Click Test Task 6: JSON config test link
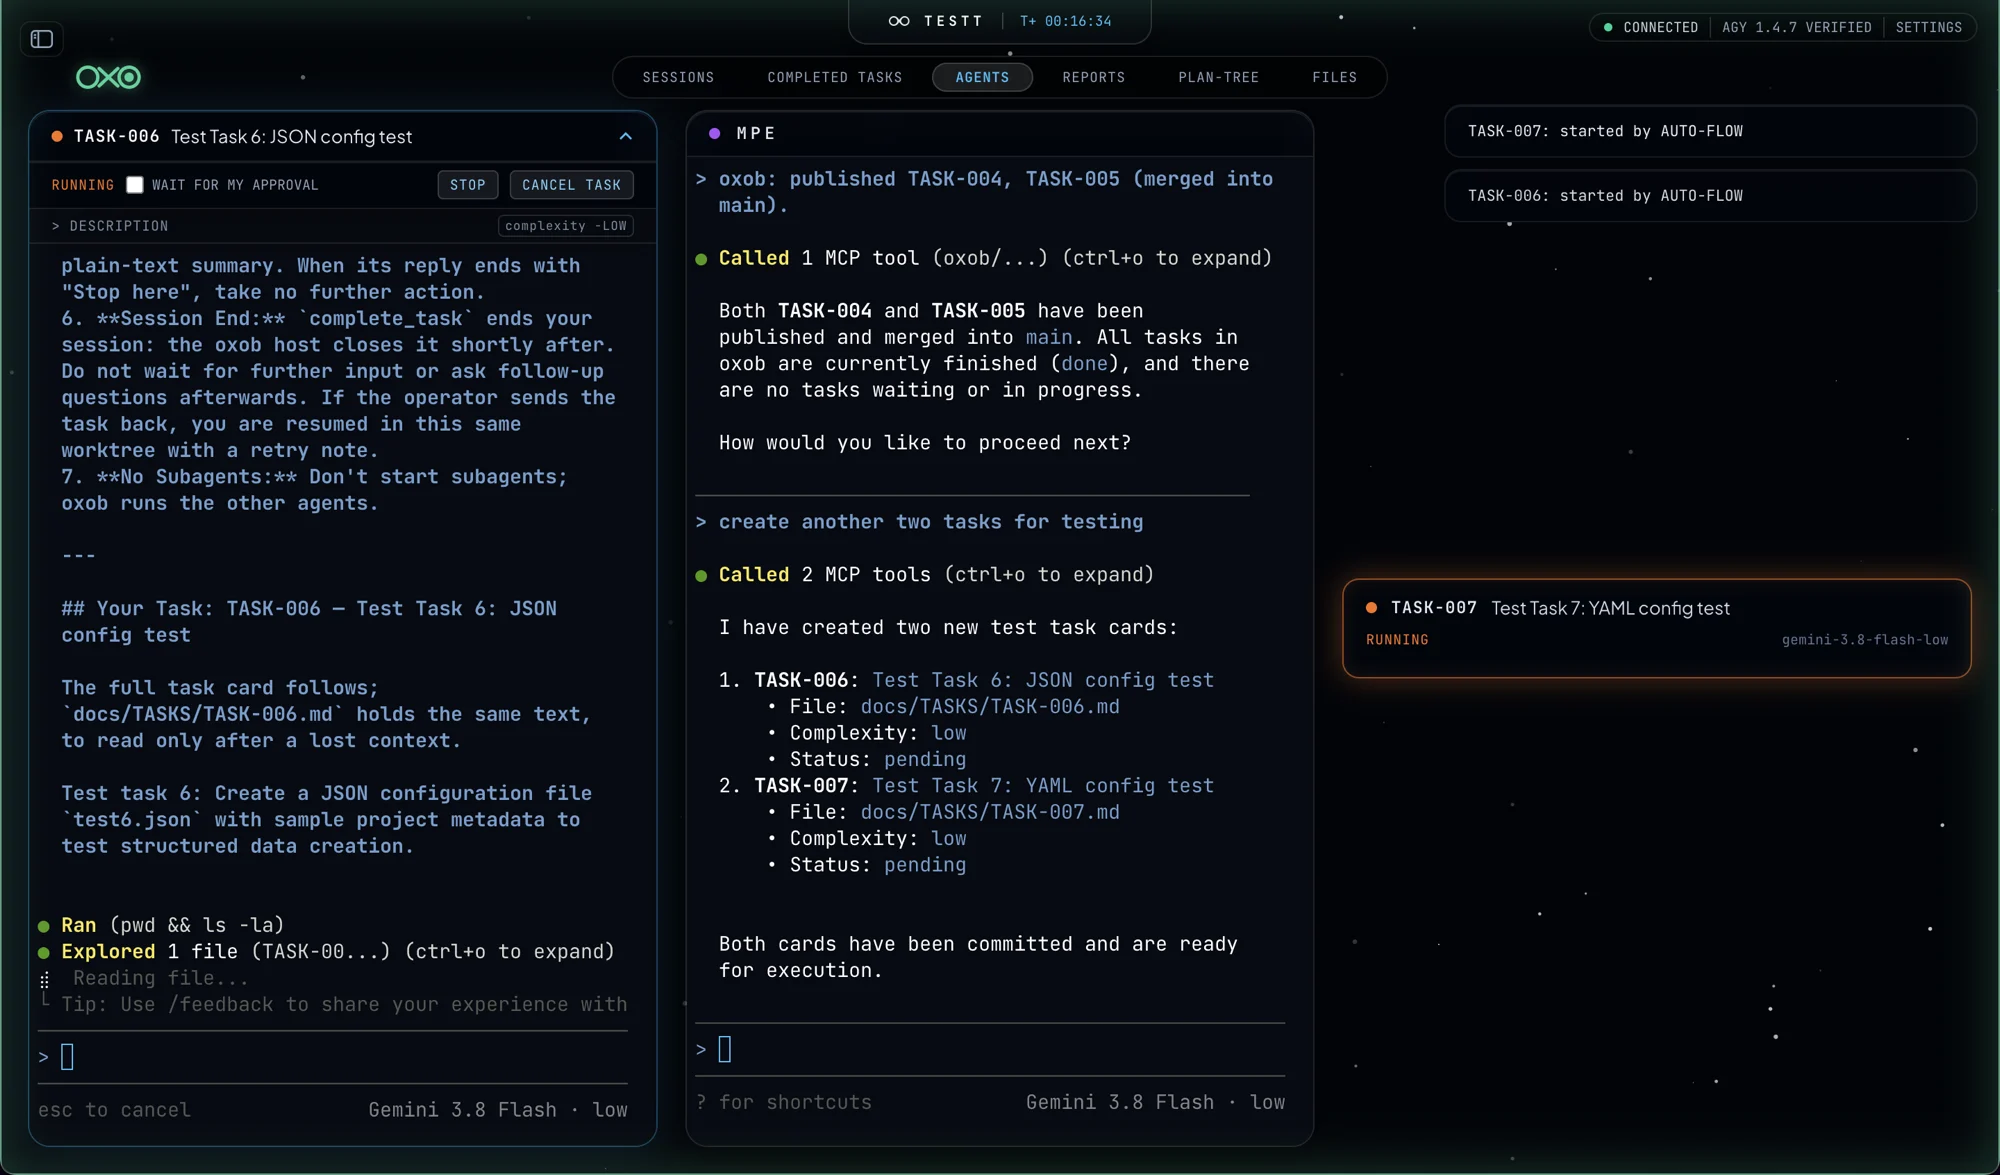 (1043, 681)
